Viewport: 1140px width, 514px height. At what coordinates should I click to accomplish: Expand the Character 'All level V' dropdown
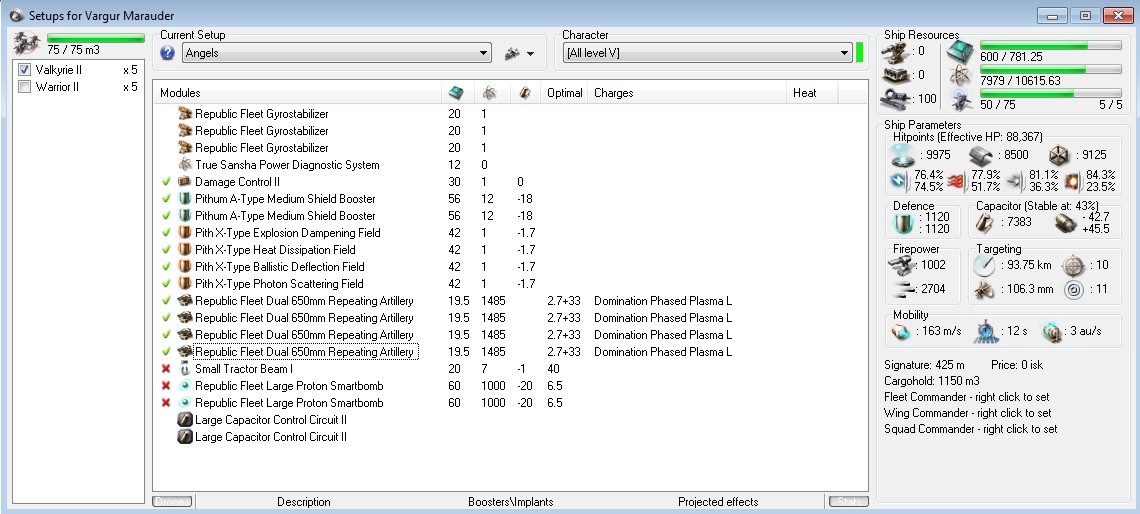tap(707, 53)
